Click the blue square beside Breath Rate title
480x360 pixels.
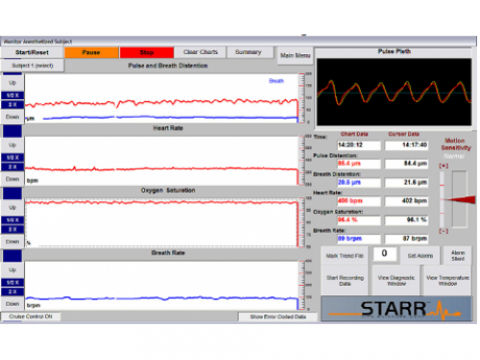coord(13,255)
